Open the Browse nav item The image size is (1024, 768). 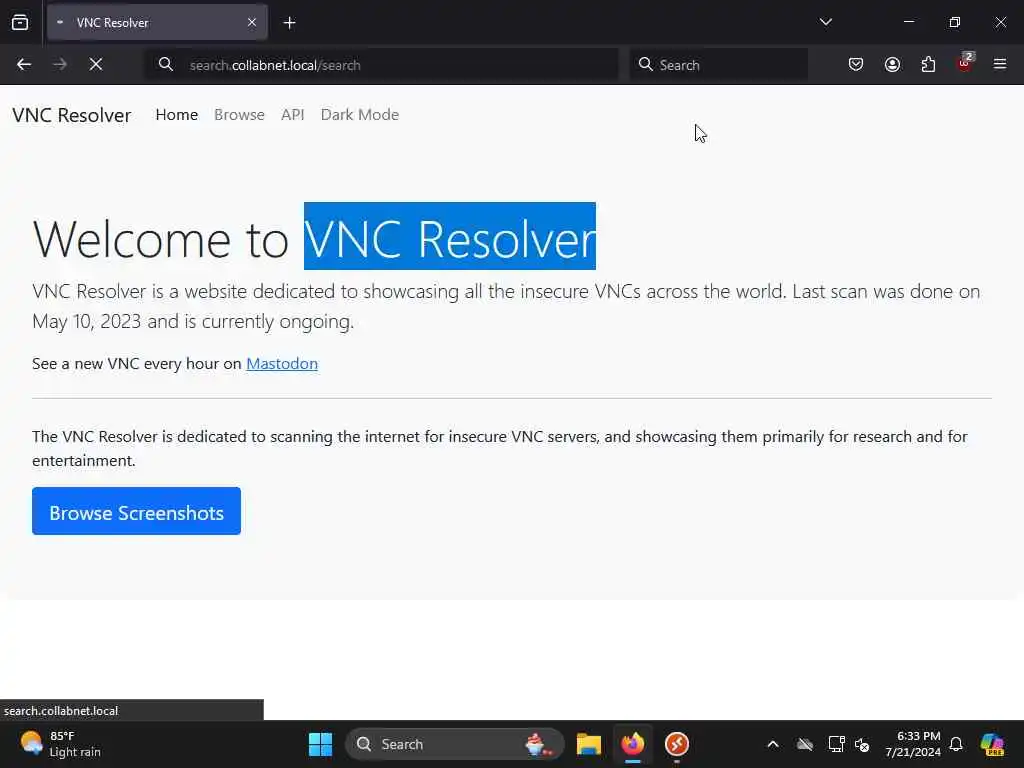point(239,114)
